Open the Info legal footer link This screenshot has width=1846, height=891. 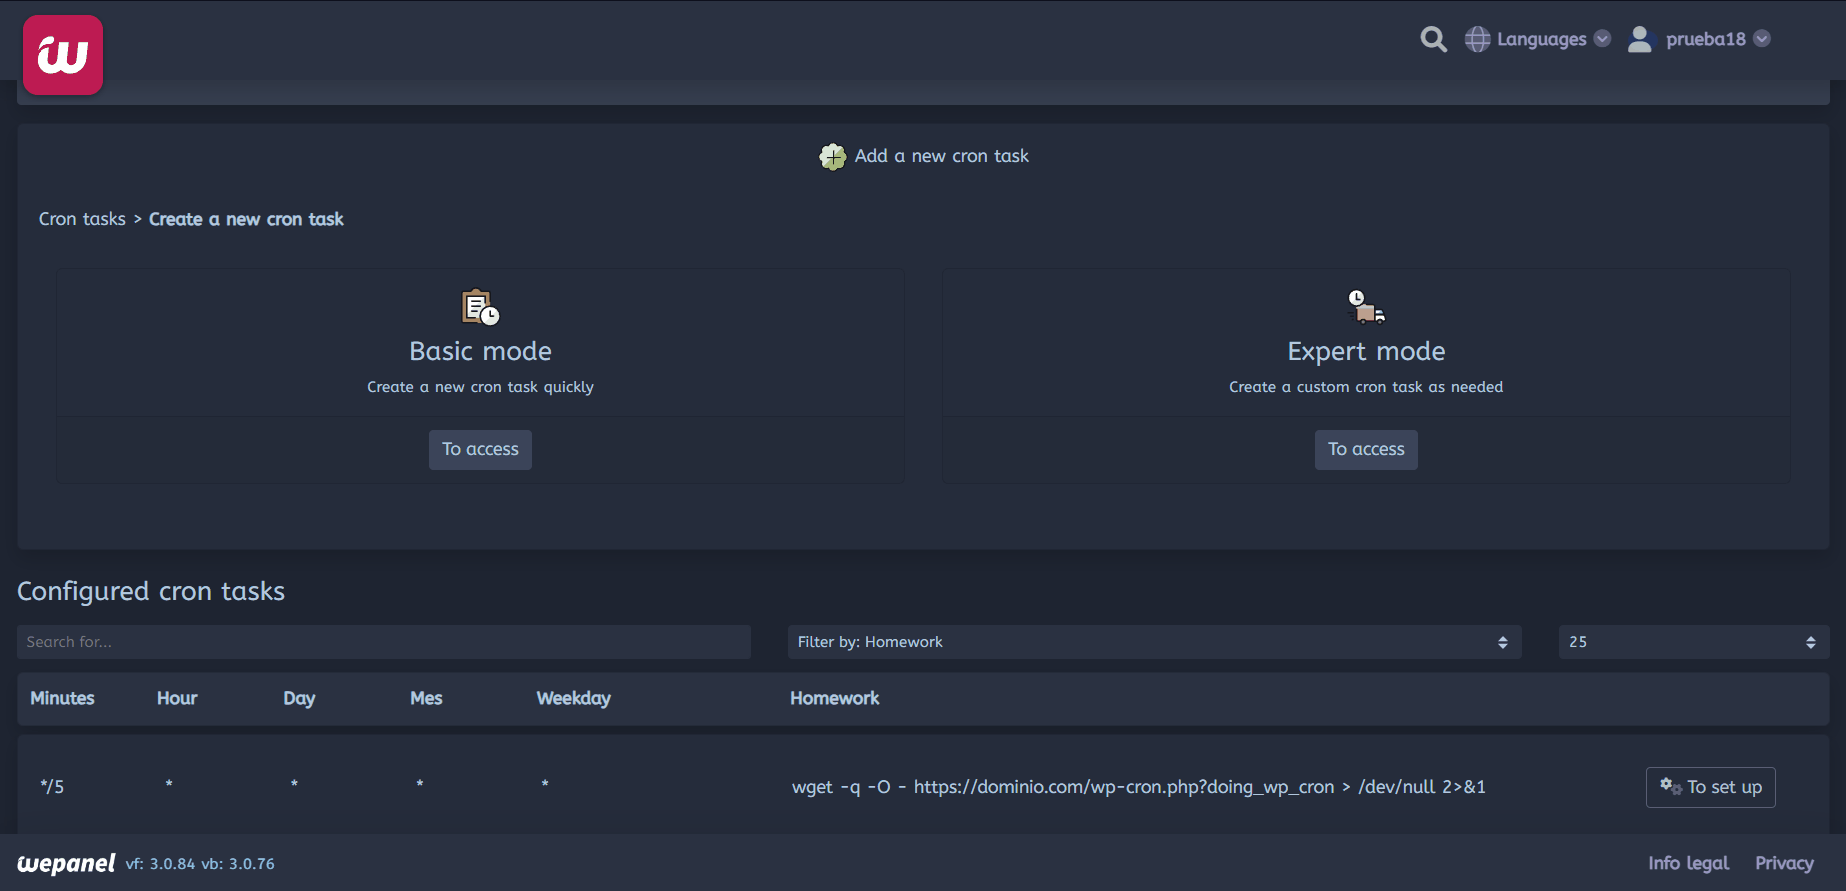click(x=1688, y=863)
